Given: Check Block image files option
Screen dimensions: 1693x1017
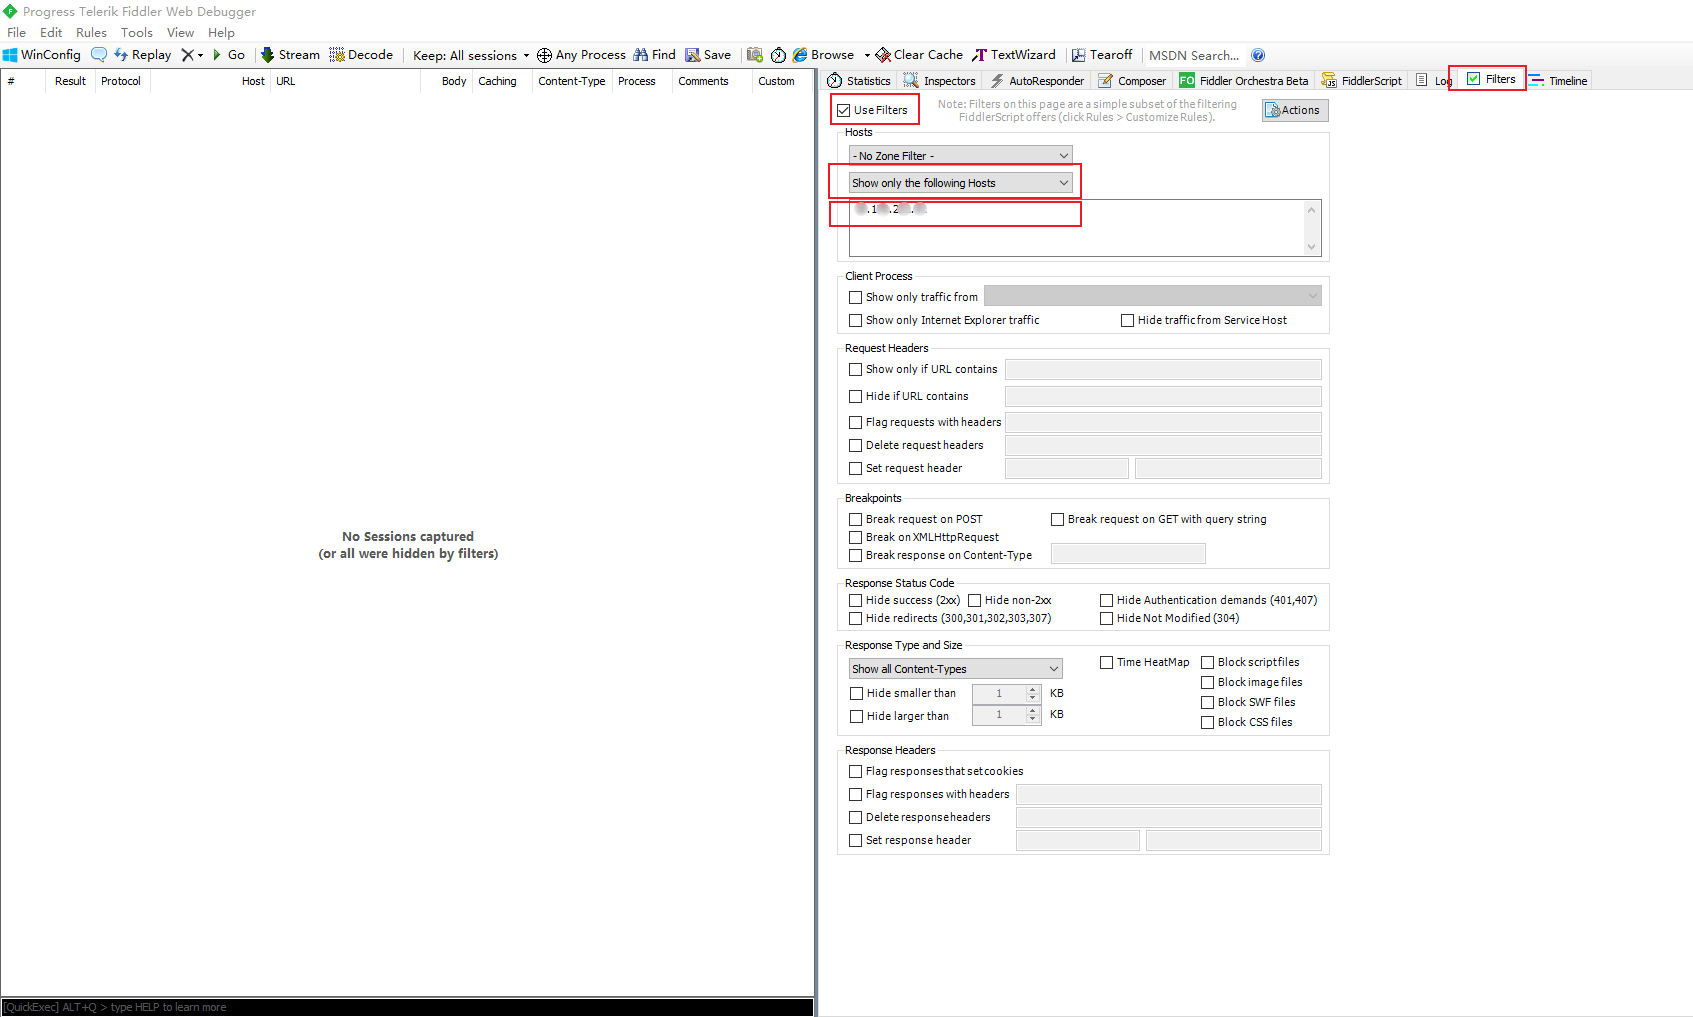Looking at the screenshot, I should click(1207, 682).
